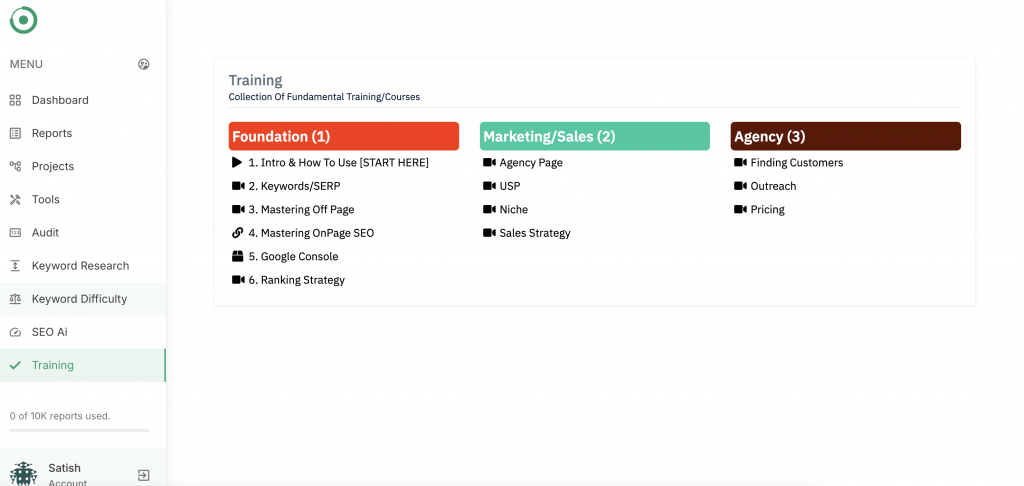Viewport: 1024px width, 486px height.
Task: Click the theme palette icon beside MENU
Action: coord(144,64)
